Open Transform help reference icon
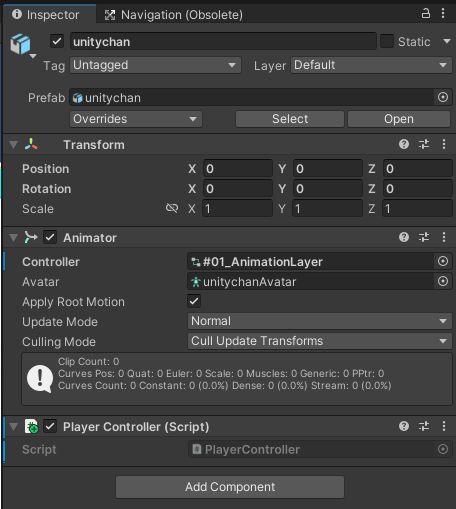This screenshot has height=509, width=456. coord(404,144)
